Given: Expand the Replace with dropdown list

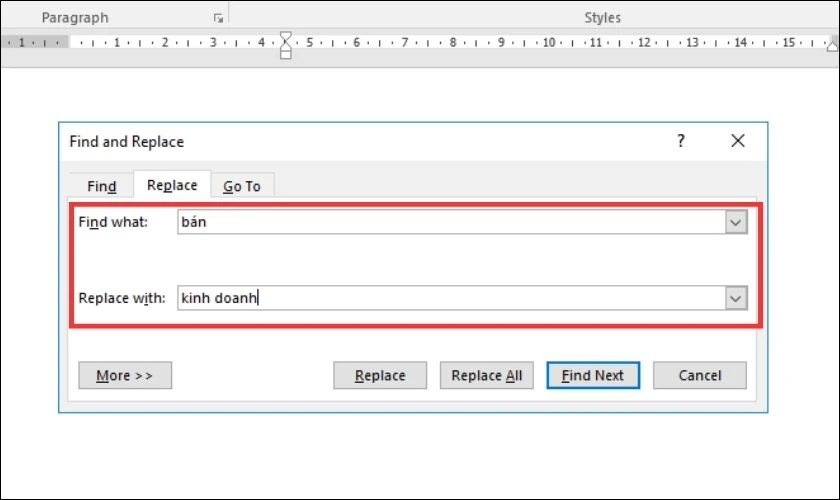Looking at the screenshot, I should click(736, 298).
